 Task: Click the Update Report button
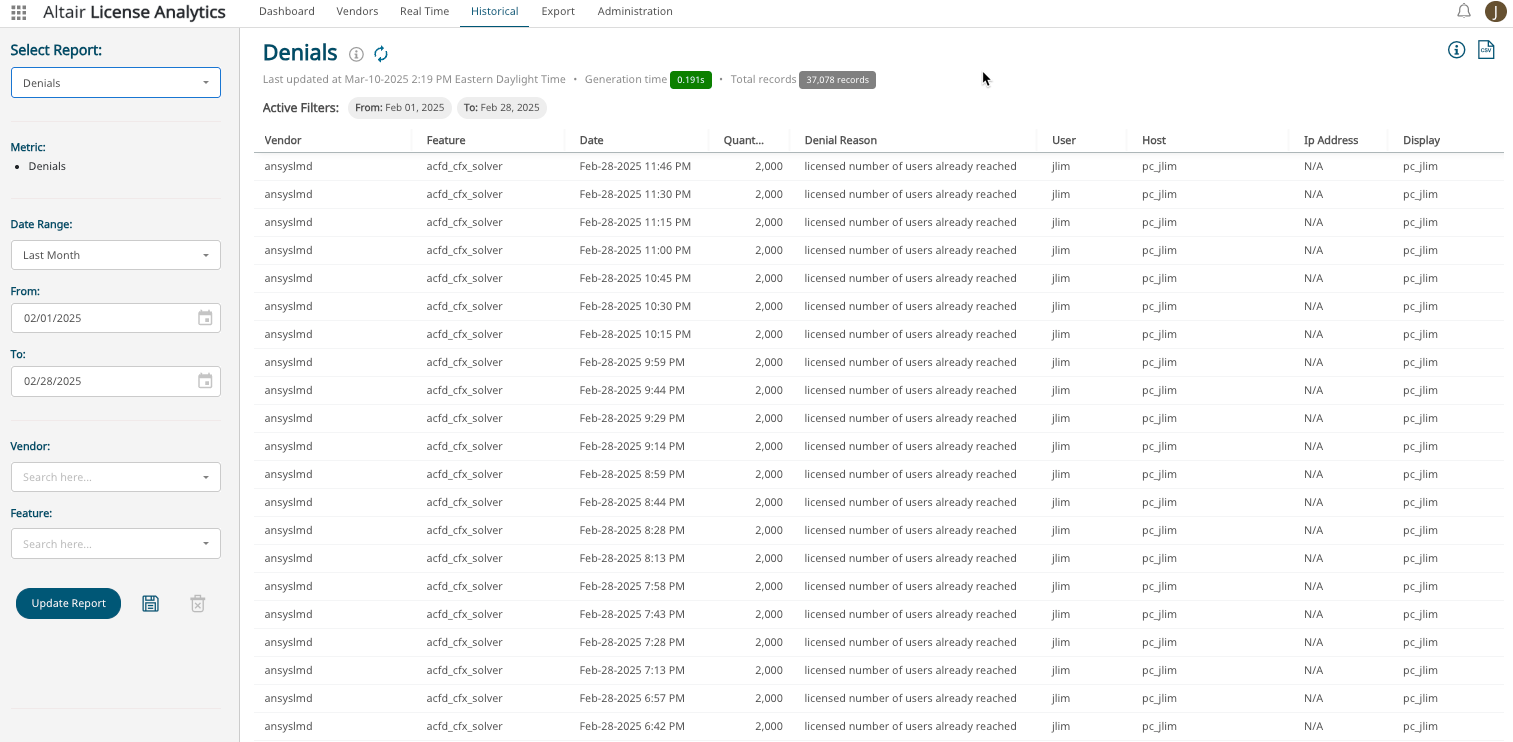point(68,603)
